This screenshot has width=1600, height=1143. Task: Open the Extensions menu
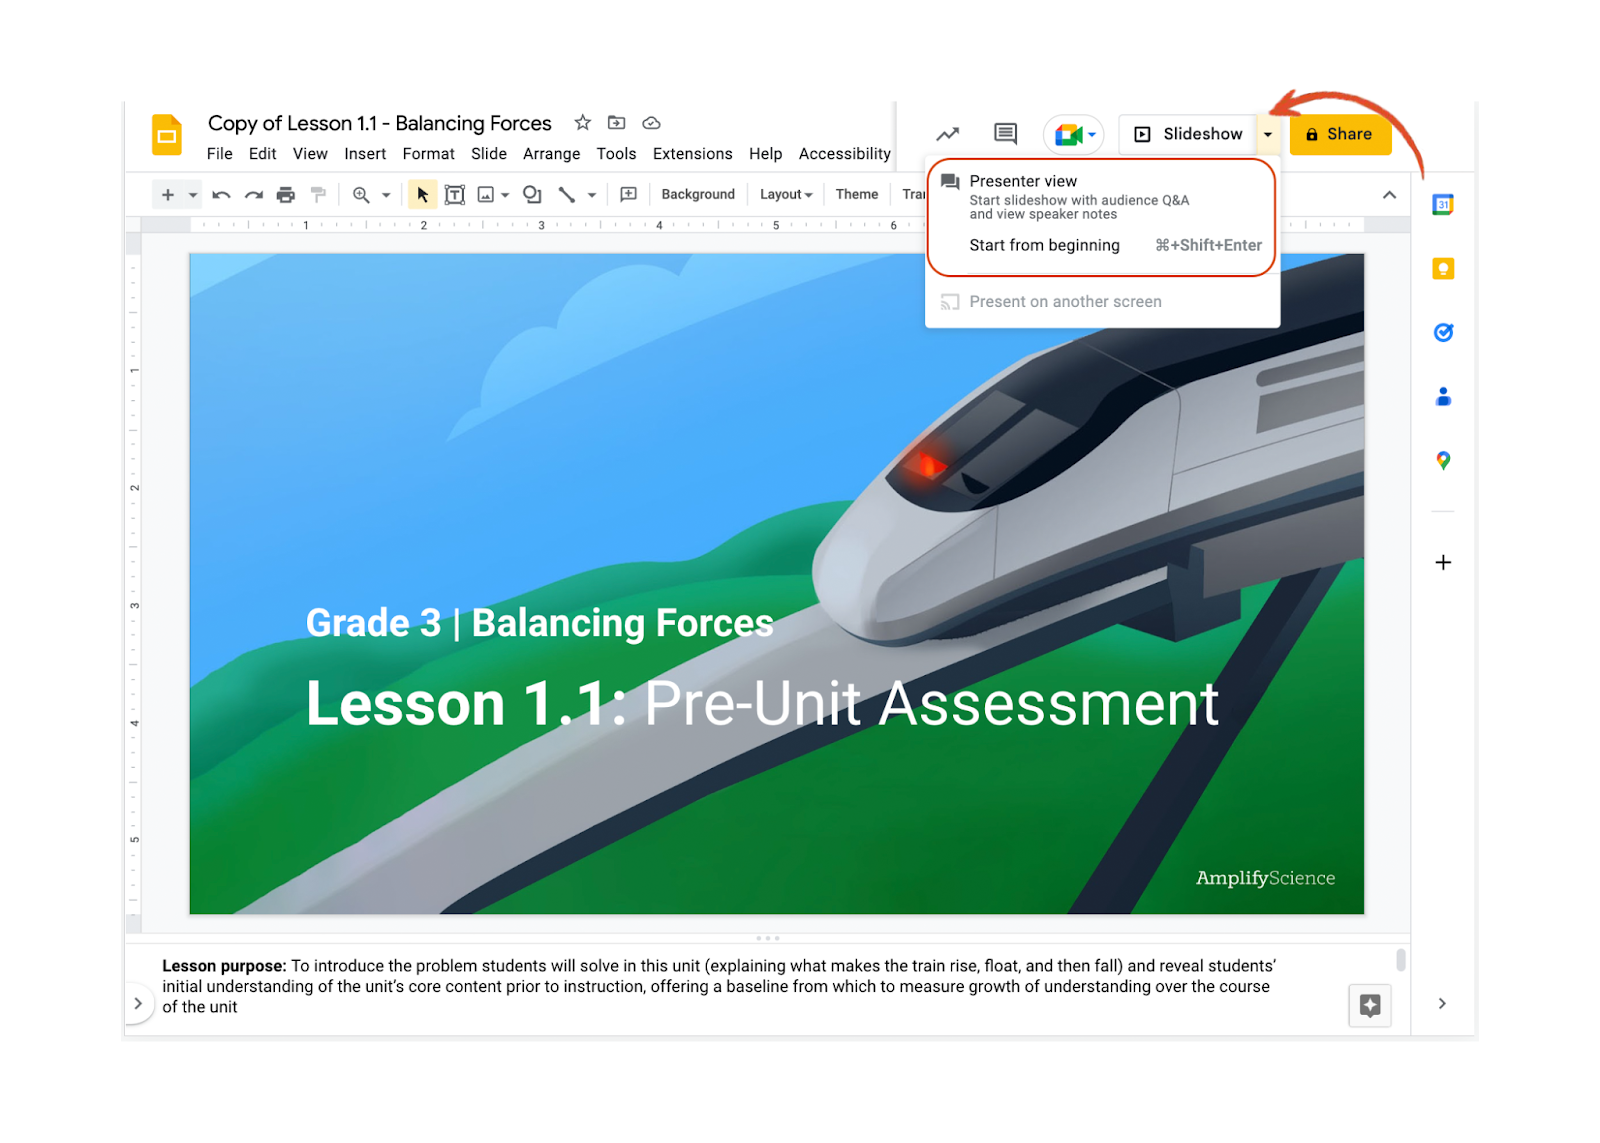point(692,153)
